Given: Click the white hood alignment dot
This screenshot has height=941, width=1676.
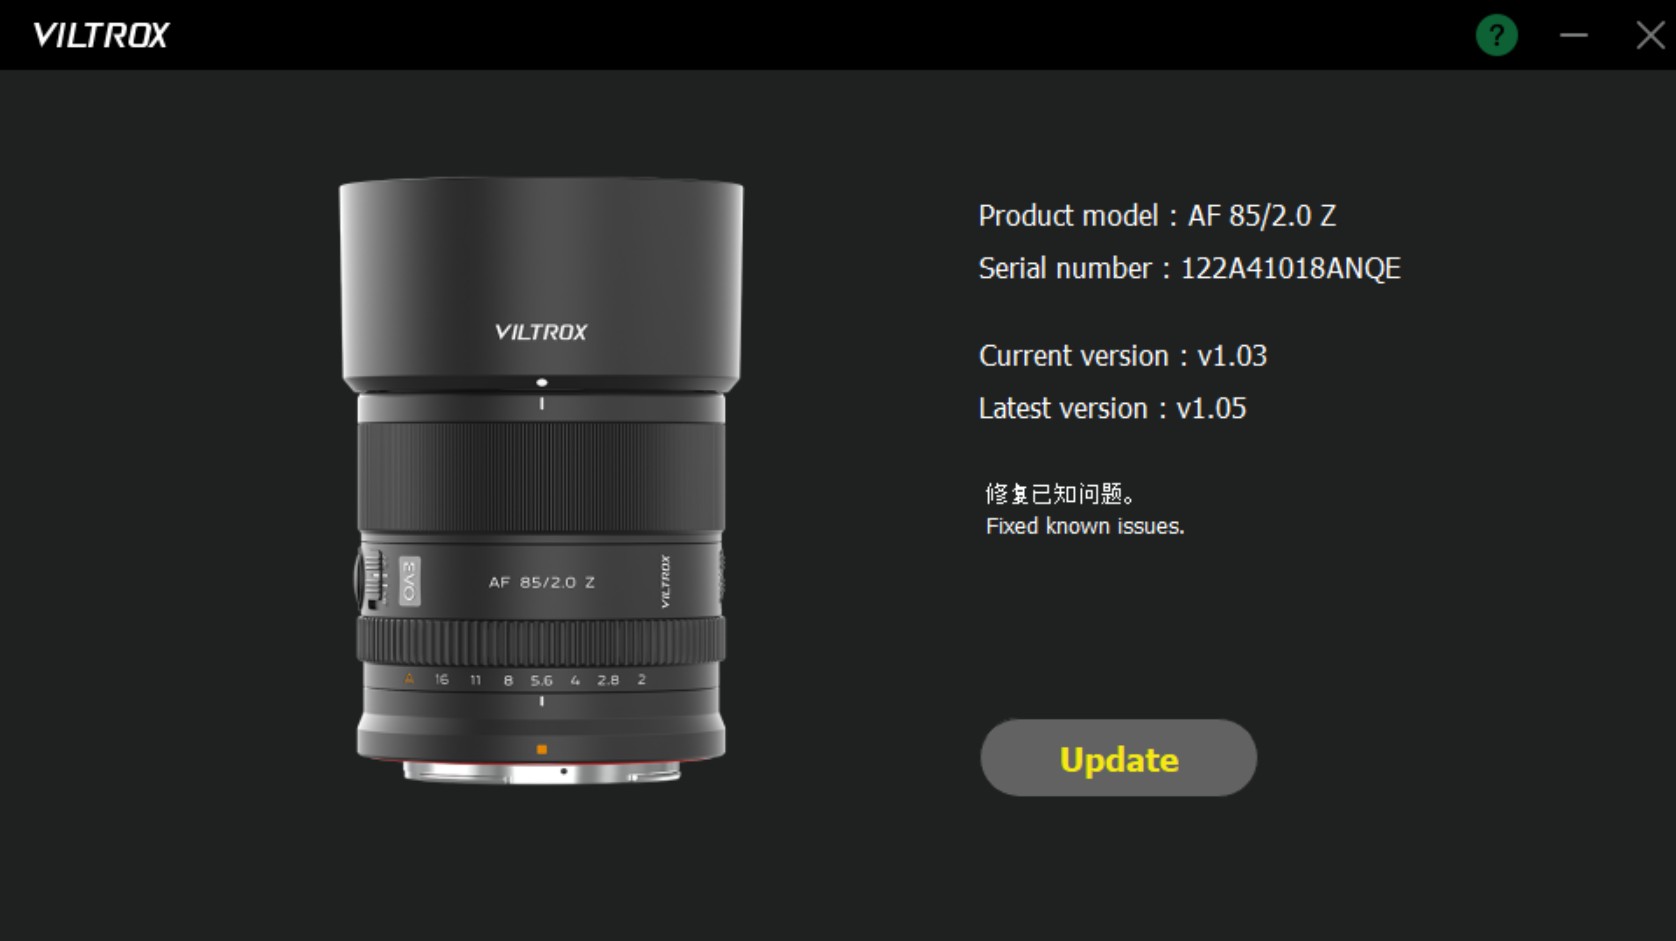Looking at the screenshot, I should point(542,382).
